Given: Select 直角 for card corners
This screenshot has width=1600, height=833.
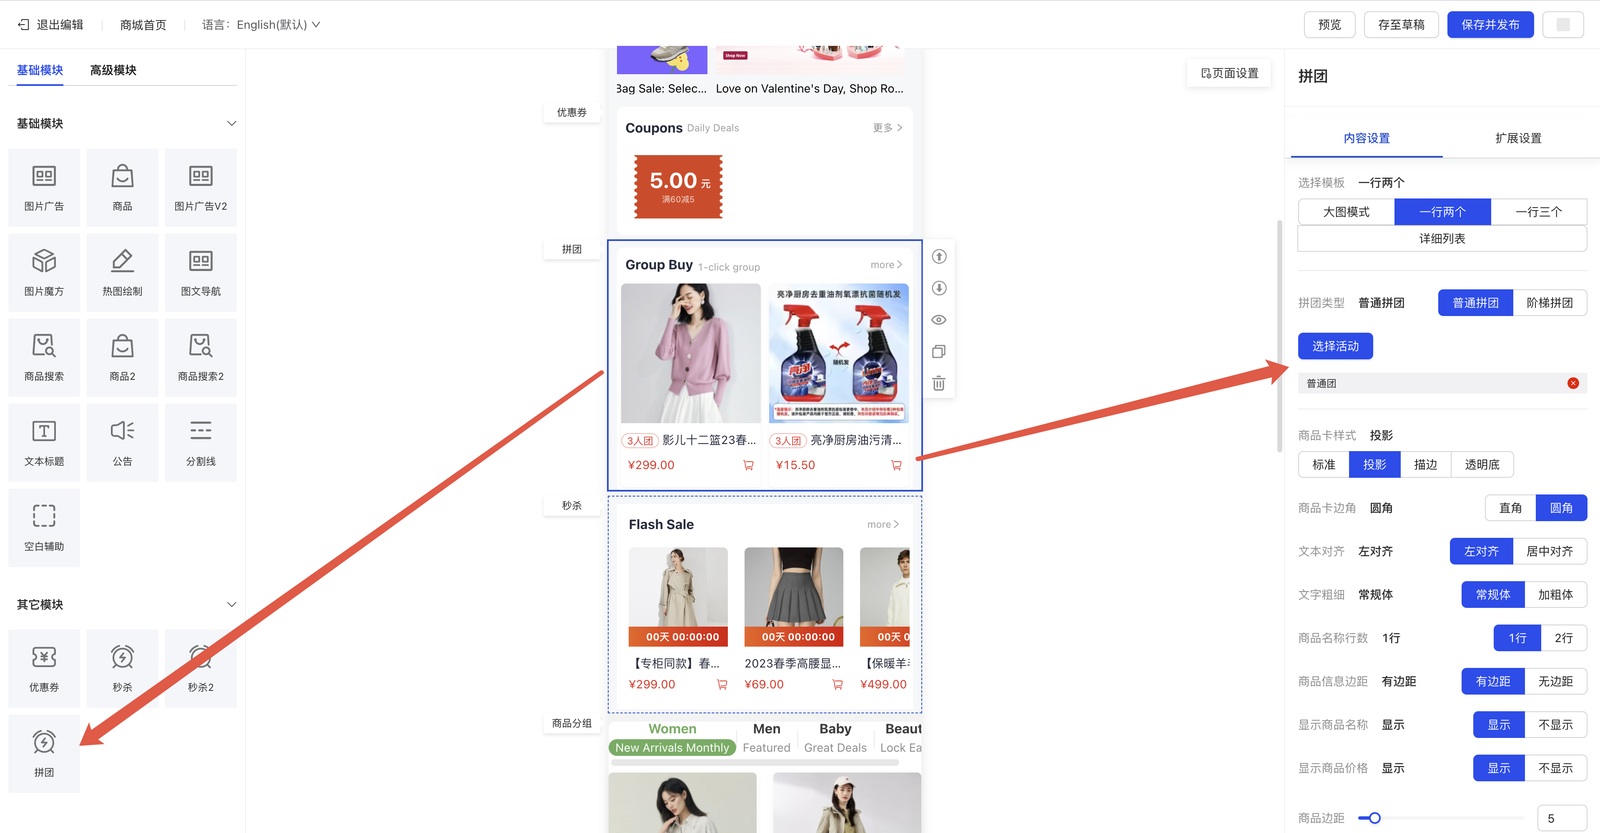Looking at the screenshot, I should point(1510,508).
